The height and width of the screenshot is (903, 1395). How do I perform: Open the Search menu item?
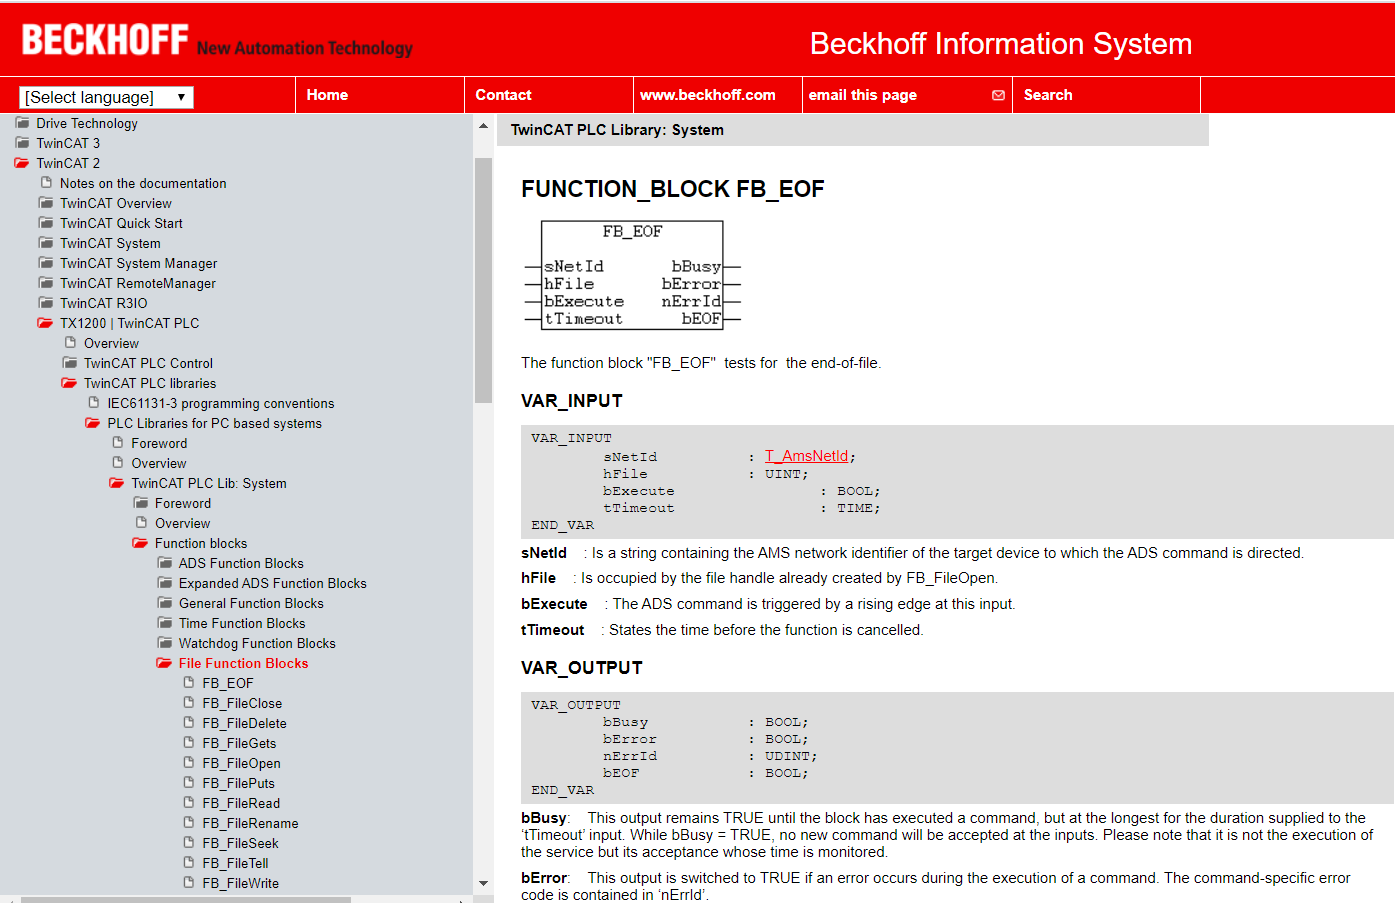coord(1048,94)
